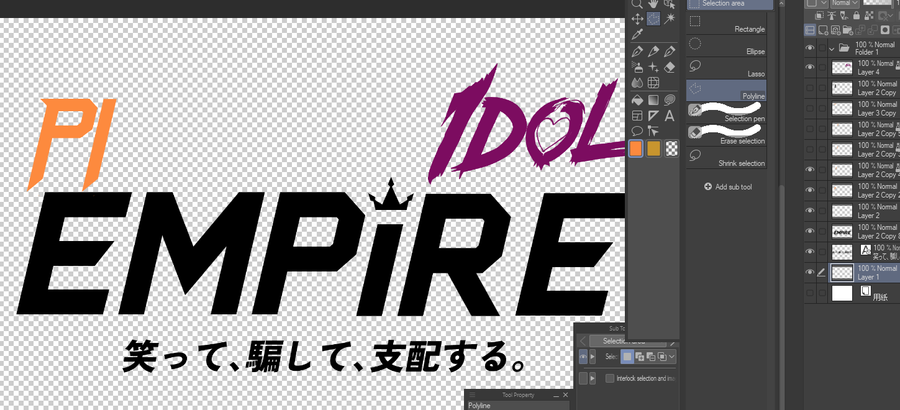Choose Add to selection mode icon
This screenshot has height=410, width=900.
tap(639, 357)
